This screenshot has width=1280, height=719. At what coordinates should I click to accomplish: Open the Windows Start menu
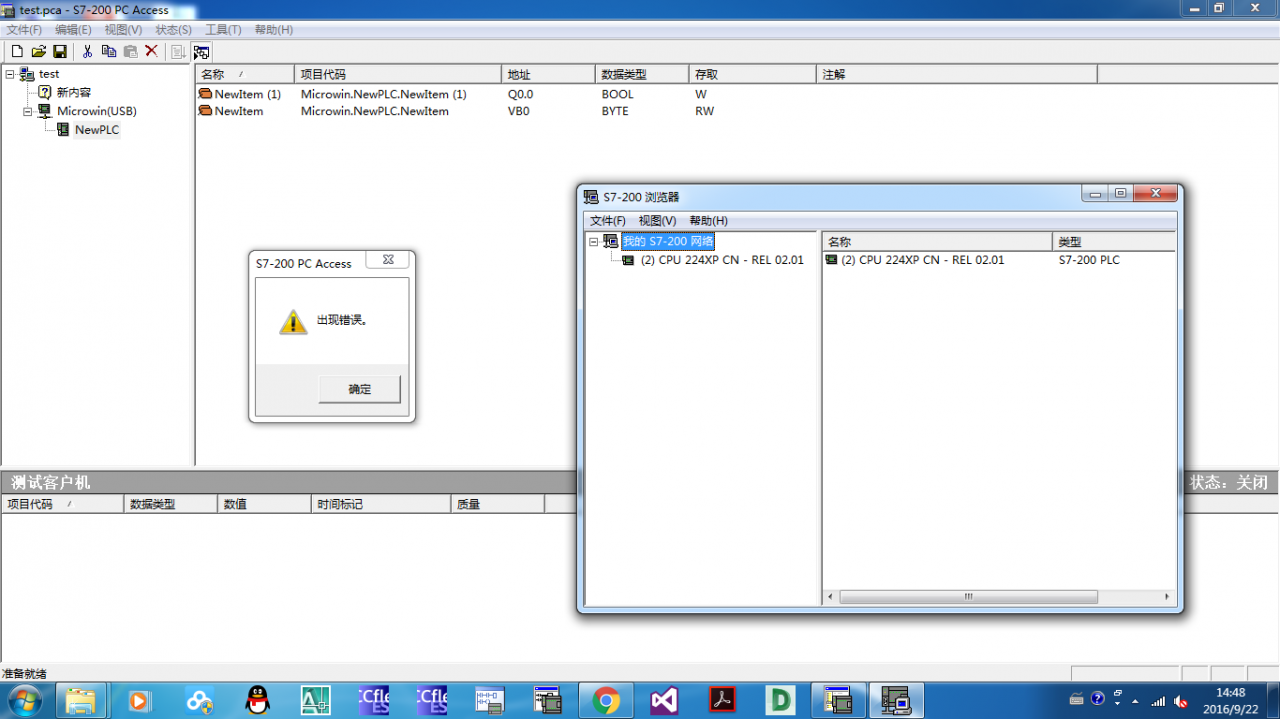(x=24, y=700)
